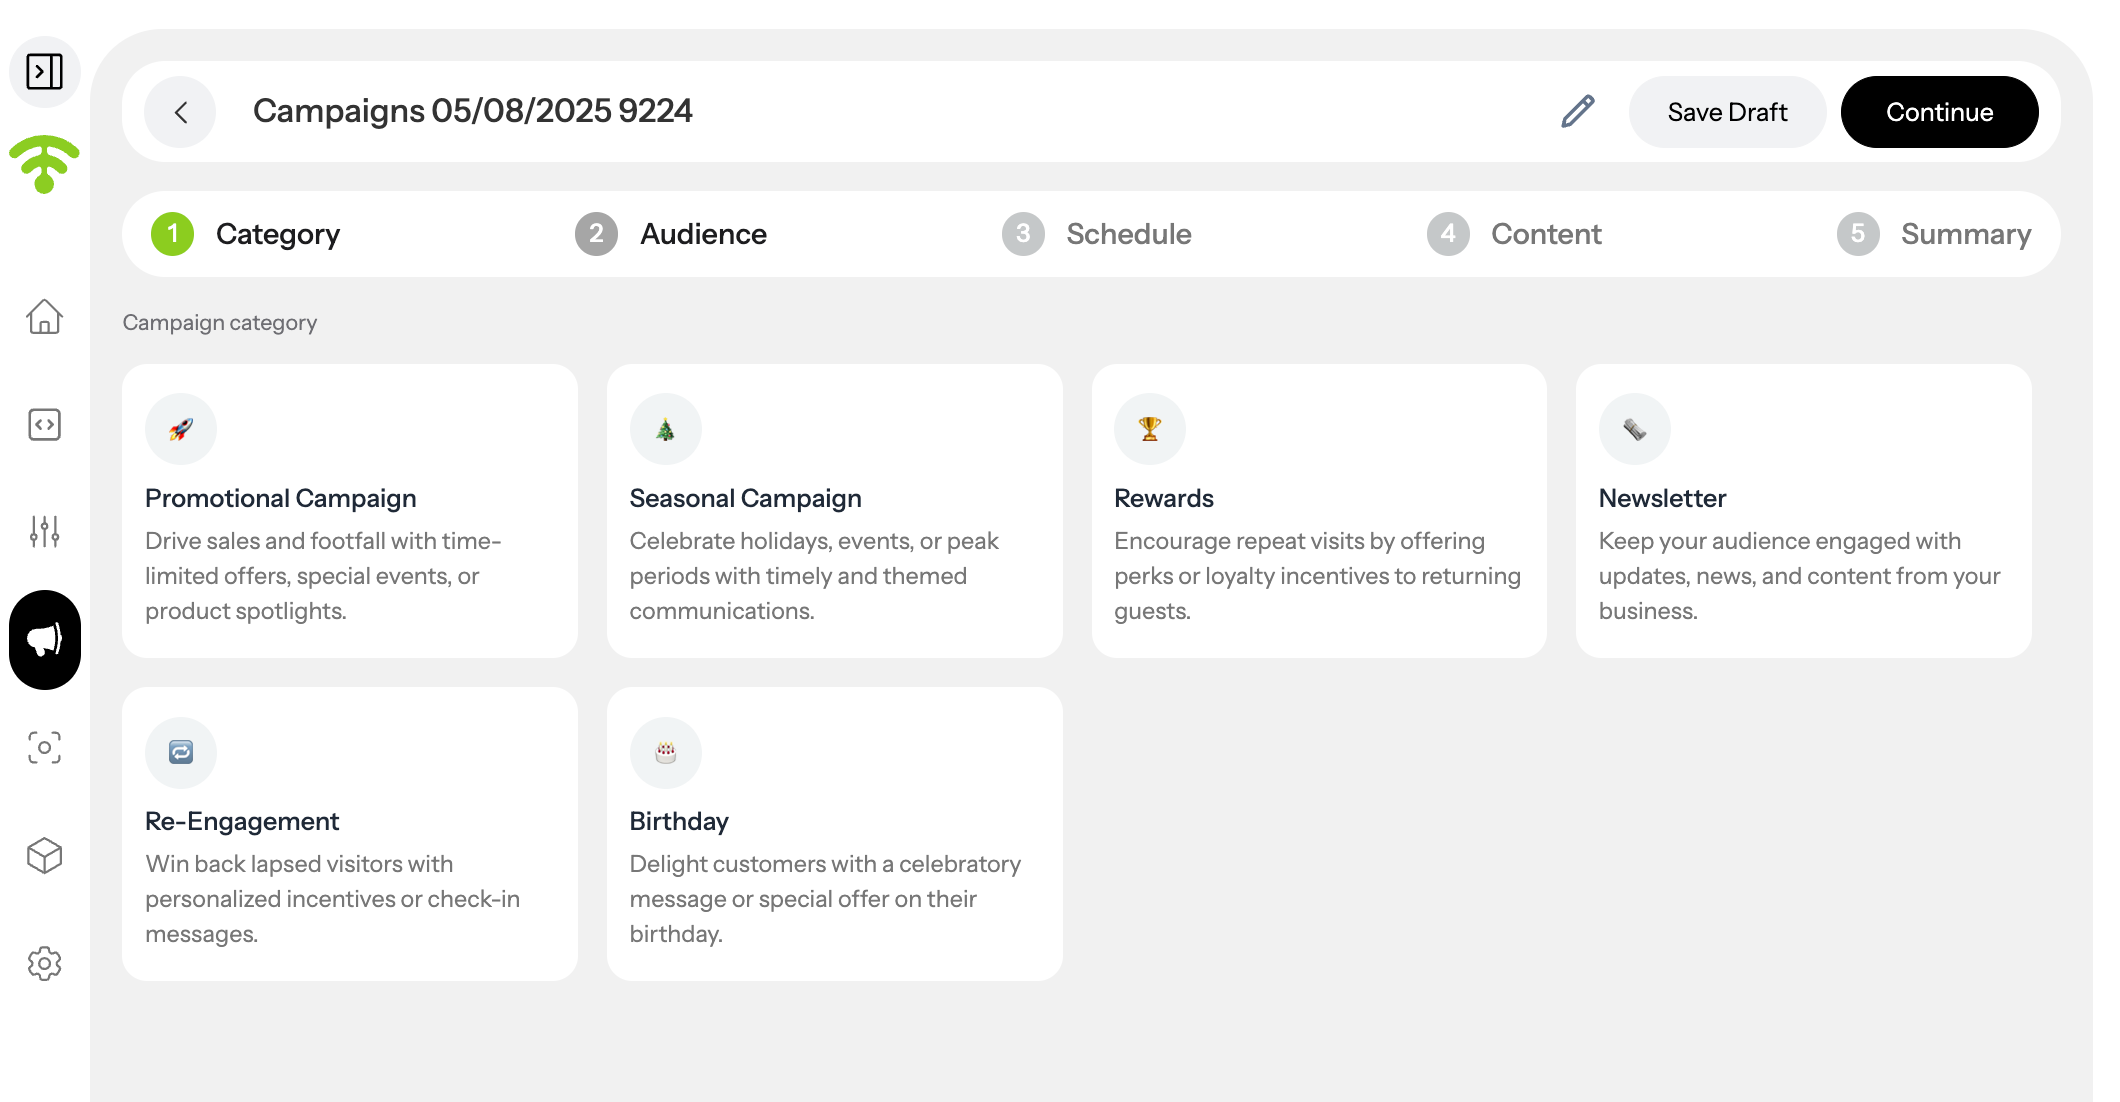
Task: Choose the Re-Engagement card title
Action: (x=242, y=821)
